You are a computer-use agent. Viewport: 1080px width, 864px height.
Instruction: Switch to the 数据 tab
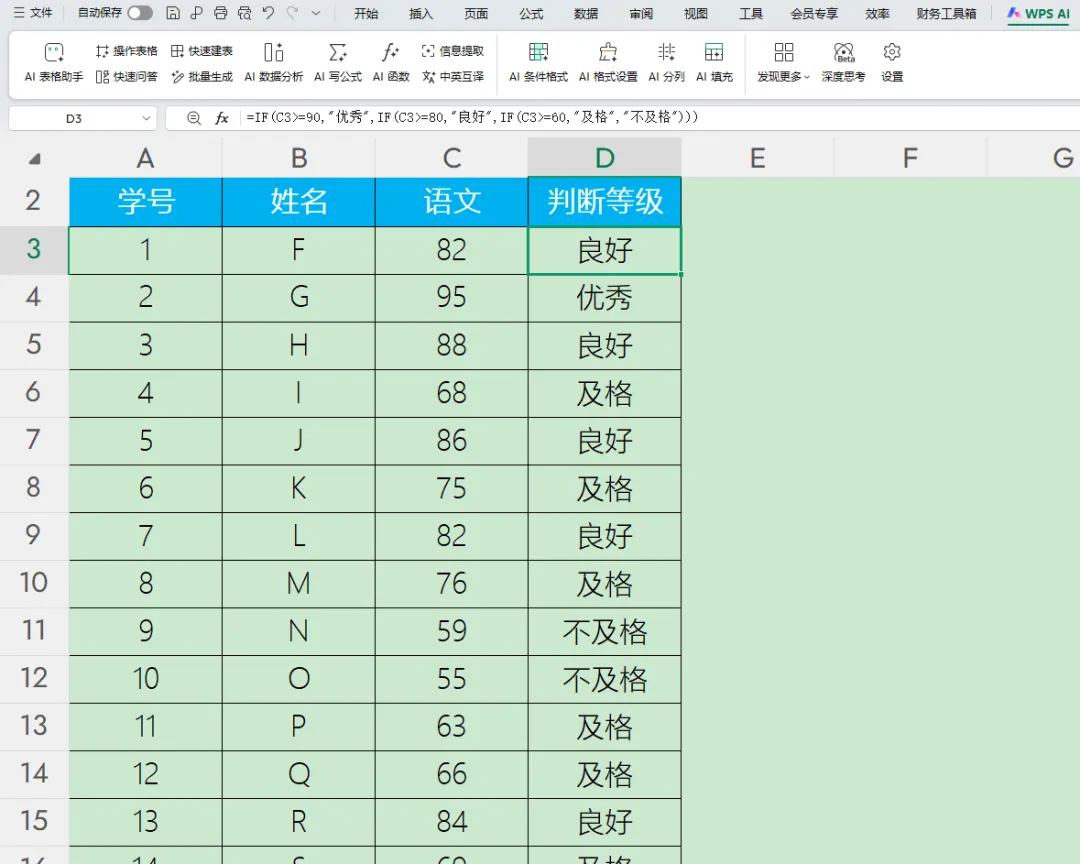point(586,14)
